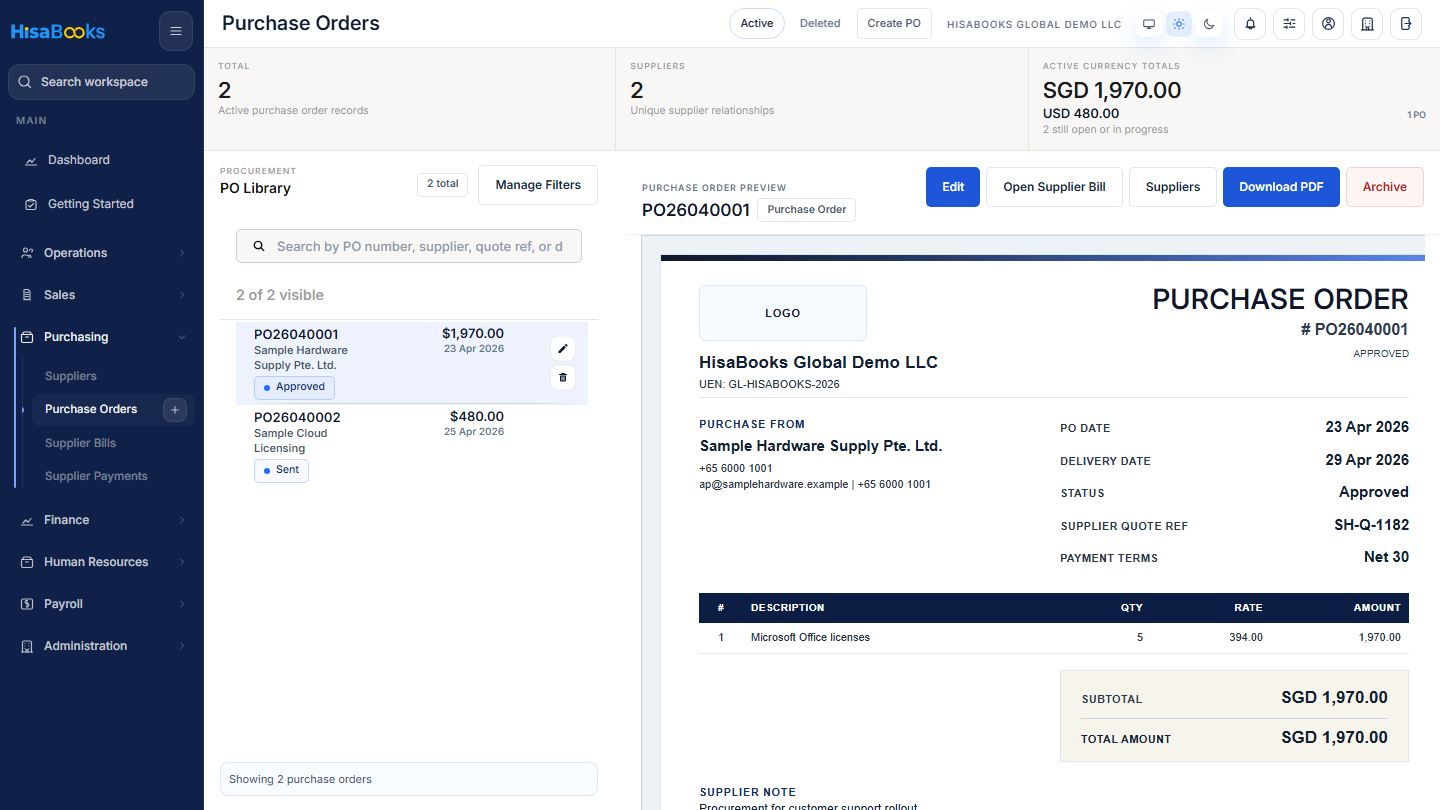Image resolution: width=1440 pixels, height=810 pixels.
Task: Open Purchase Orders sidebar item
Action: click(x=91, y=409)
